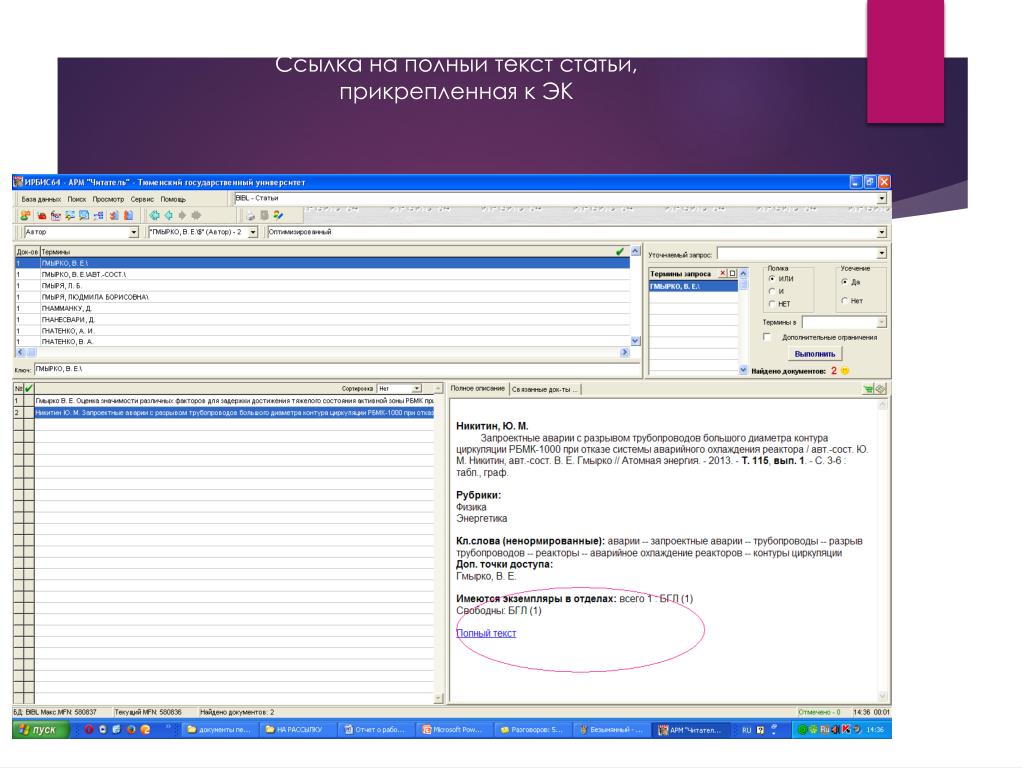Click the printer toolbar icon
Image resolution: width=1024 pixels, height=768 pixels.
251,215
